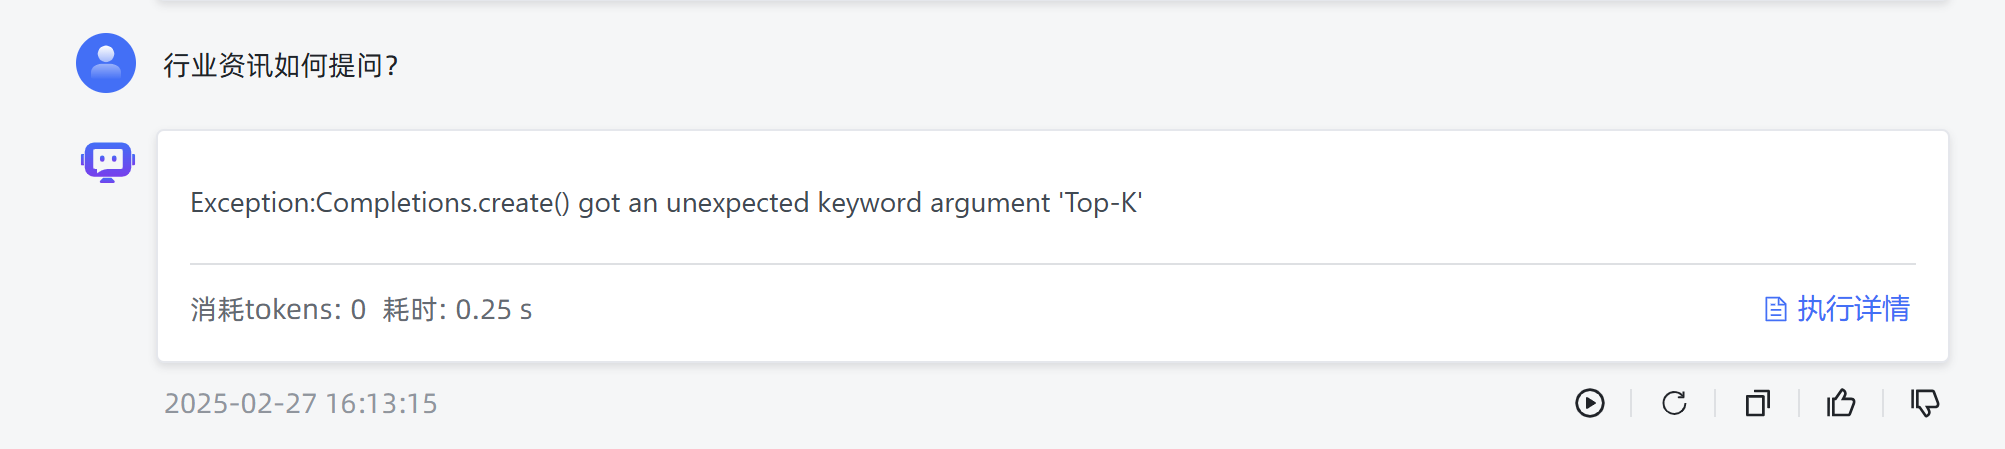Click the 消耗tokens: 0 label
The width and height of the screenshot is (2005, 449).
coord(278,310)
